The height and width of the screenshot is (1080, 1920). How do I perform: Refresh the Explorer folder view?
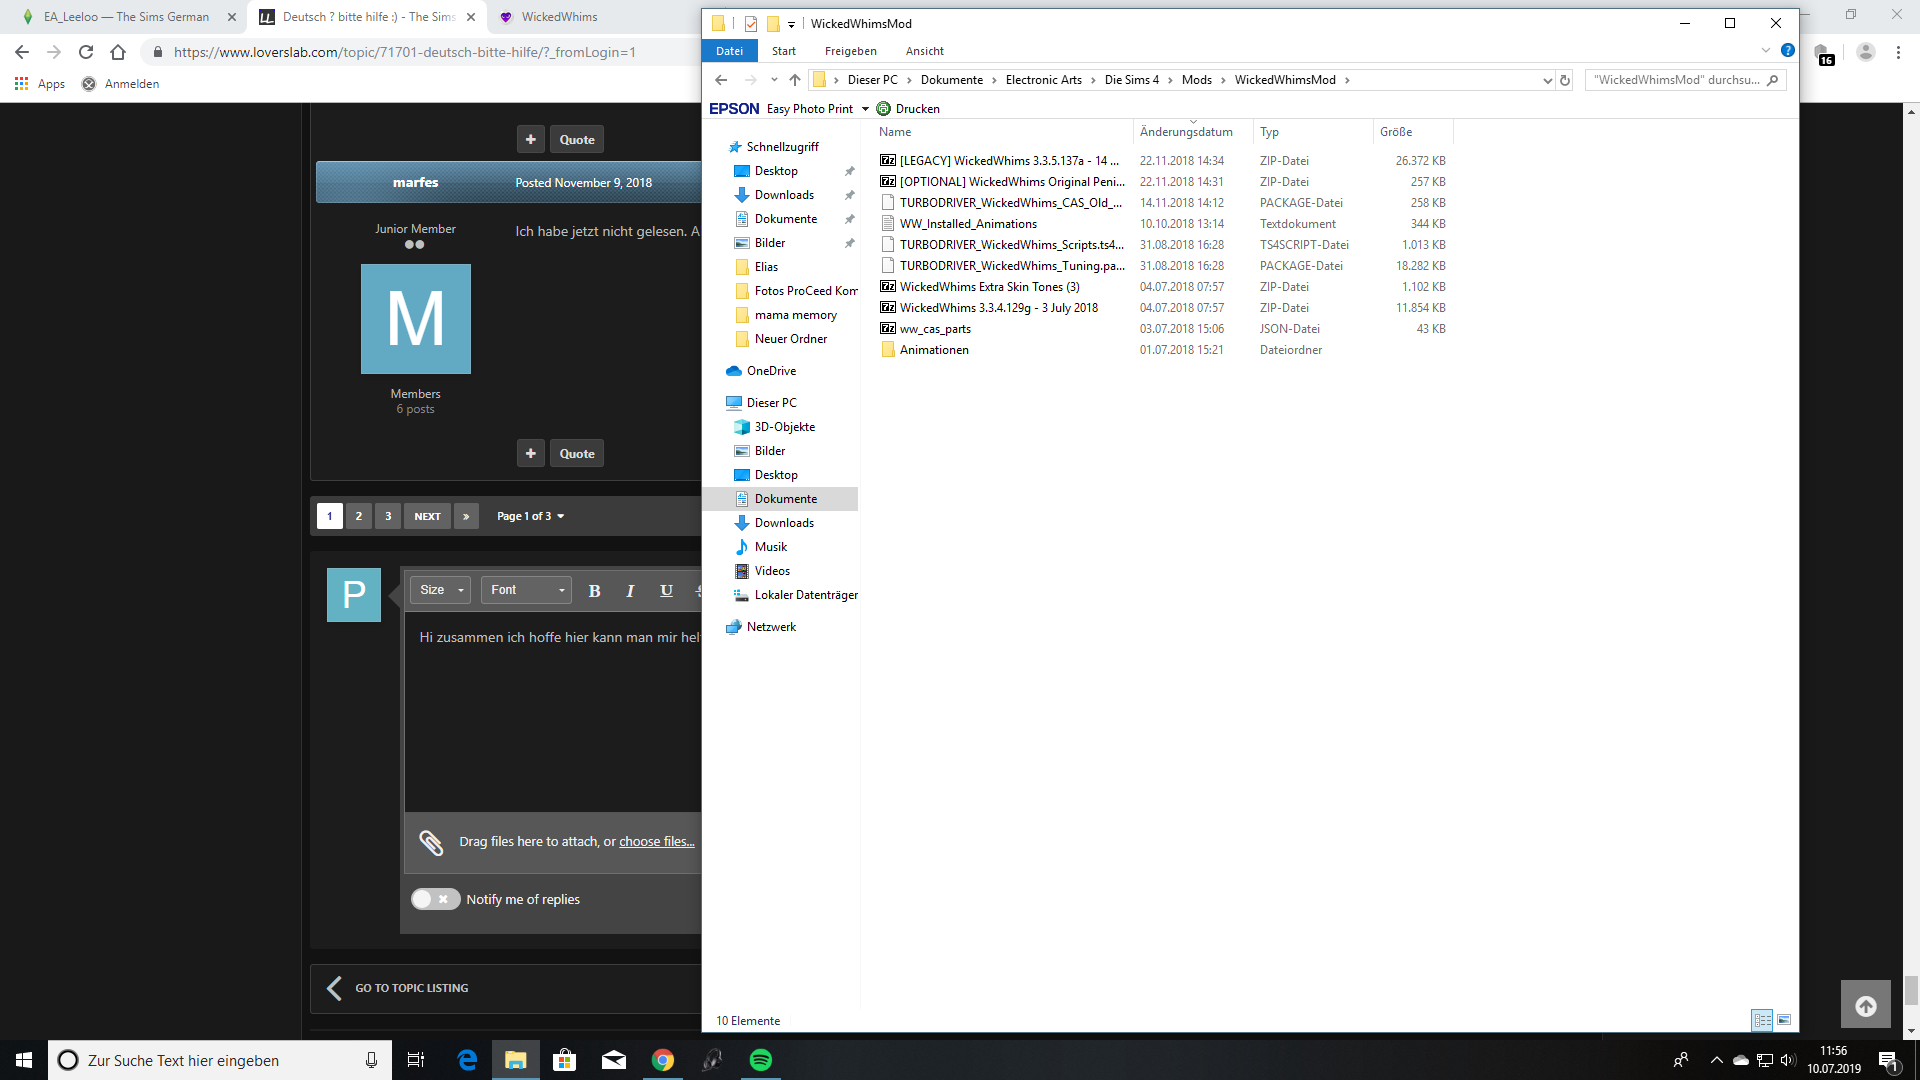(1565, 80)
